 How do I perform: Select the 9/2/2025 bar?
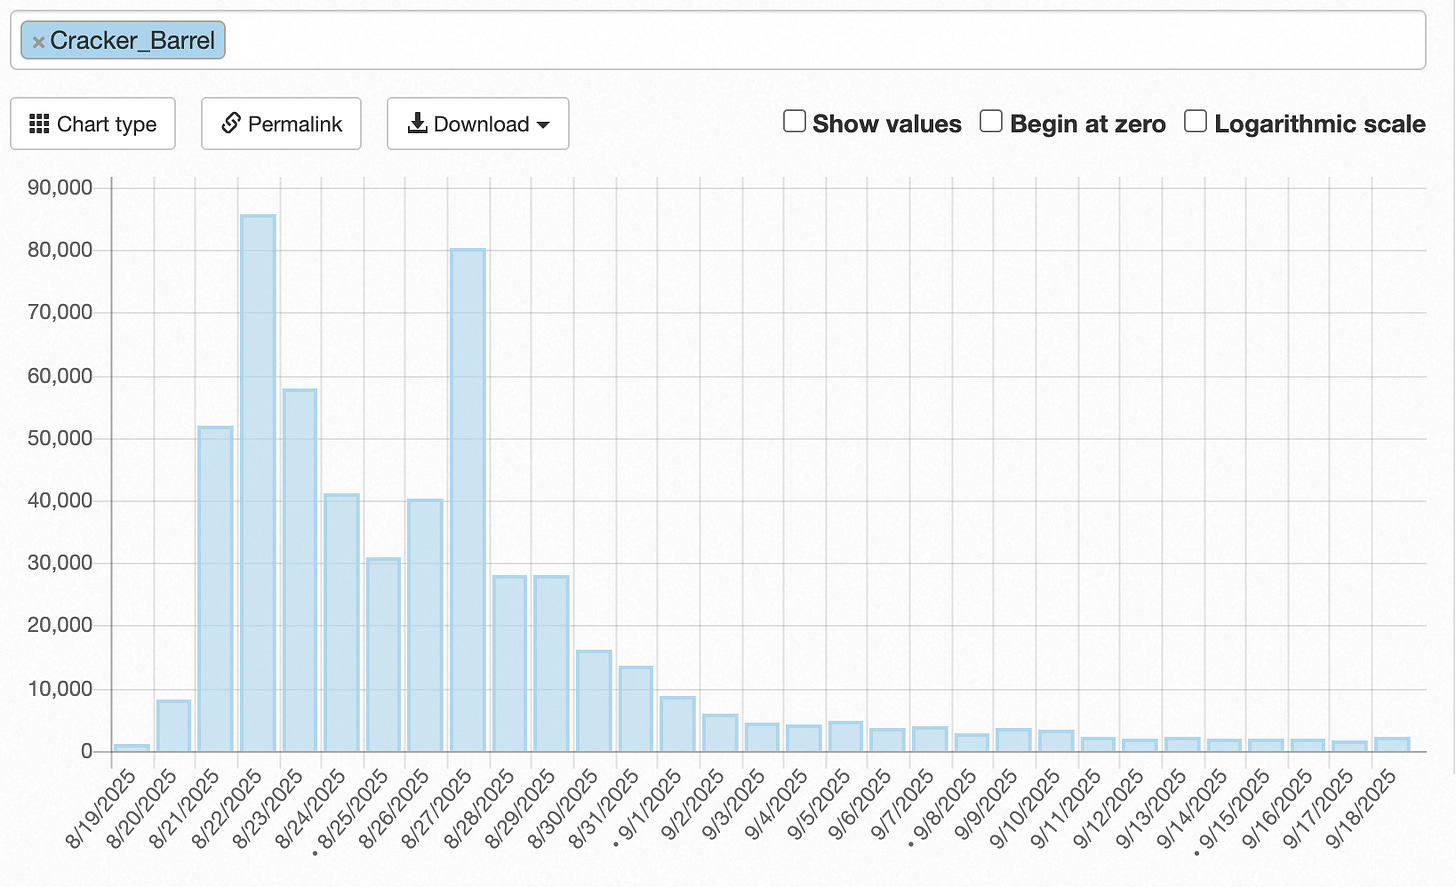point(720,733)
